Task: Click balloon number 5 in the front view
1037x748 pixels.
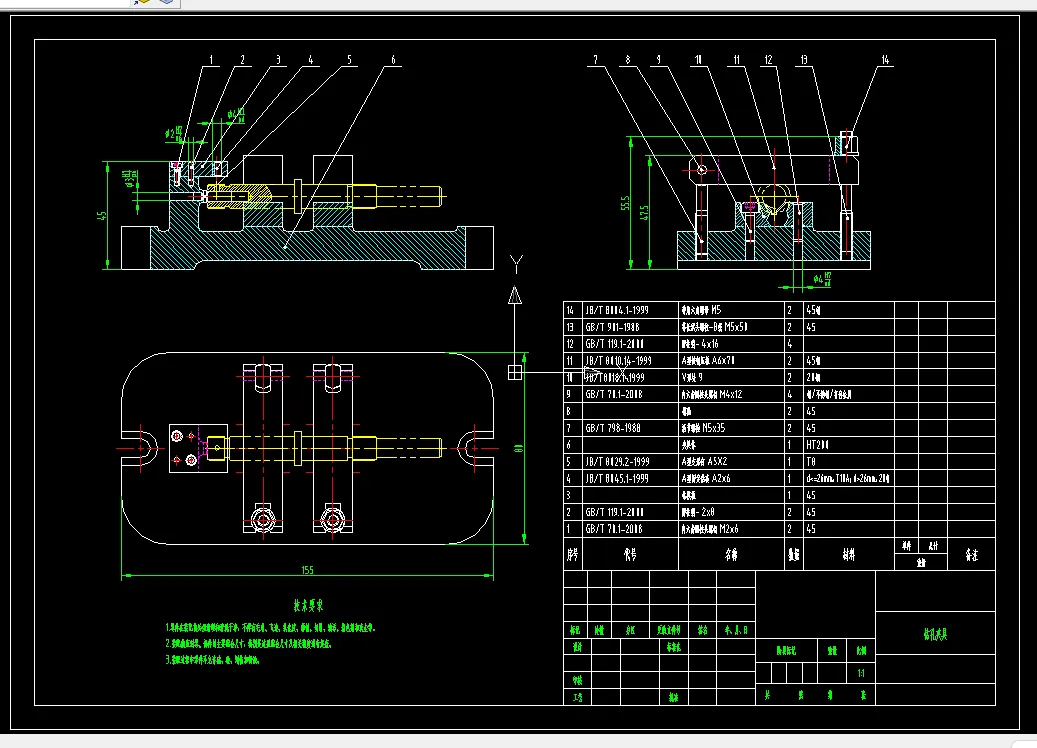Action: click(349, 60)
